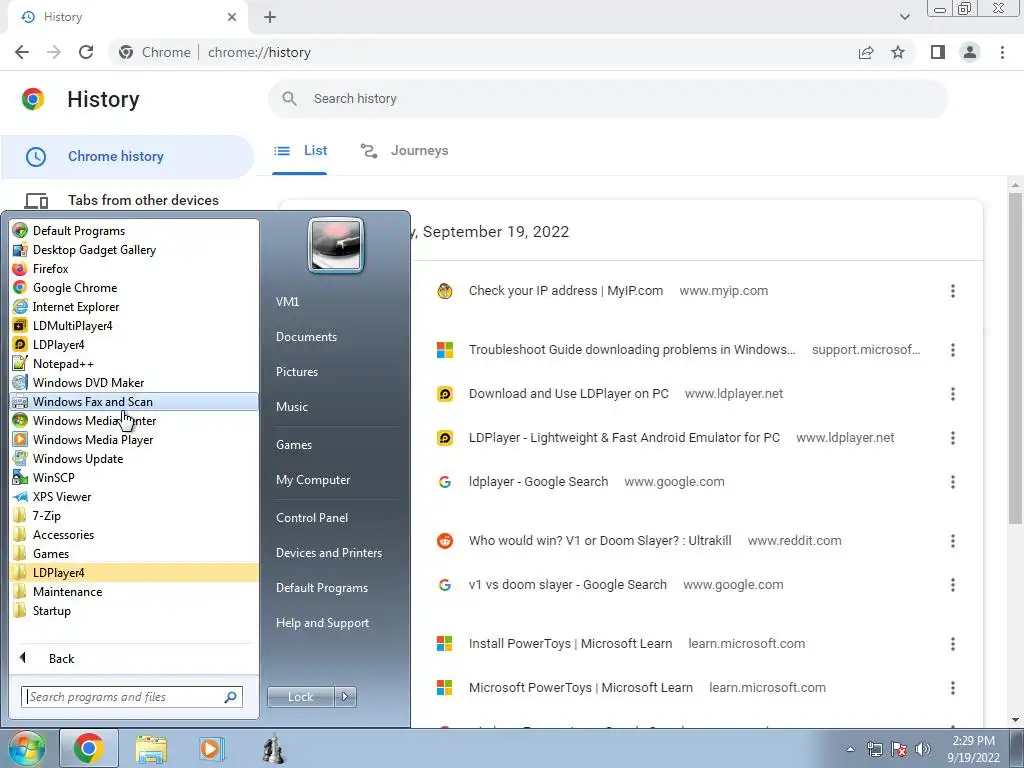Open more actions for MyIP.com entry

pos(953,291)
